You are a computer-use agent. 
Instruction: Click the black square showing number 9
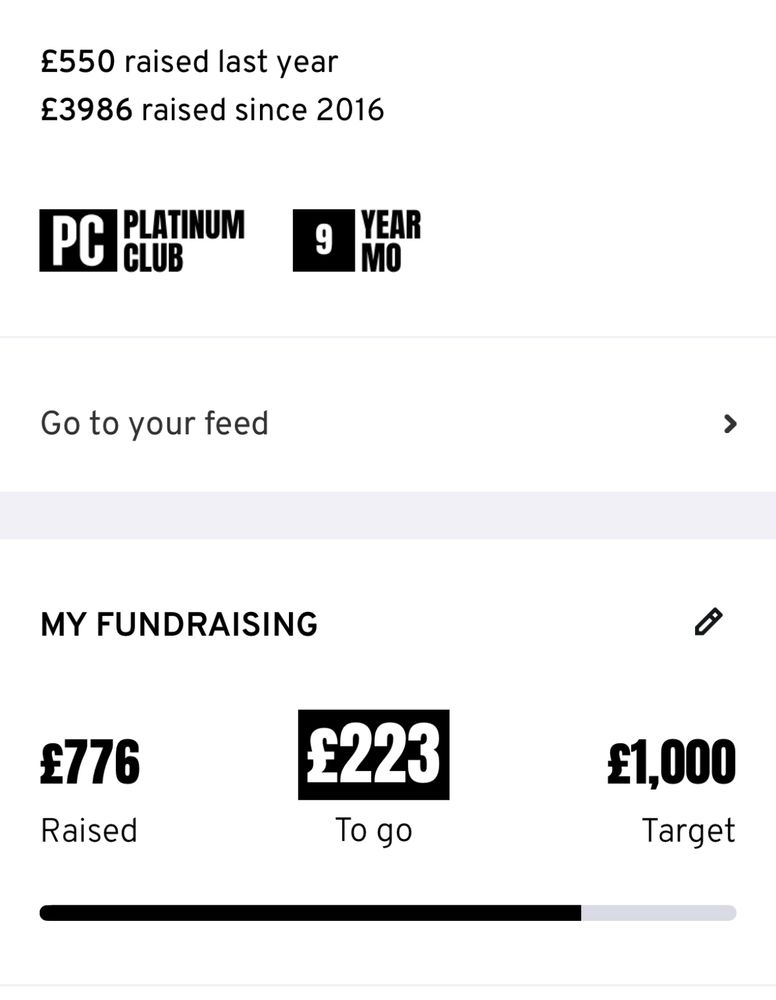324,240
